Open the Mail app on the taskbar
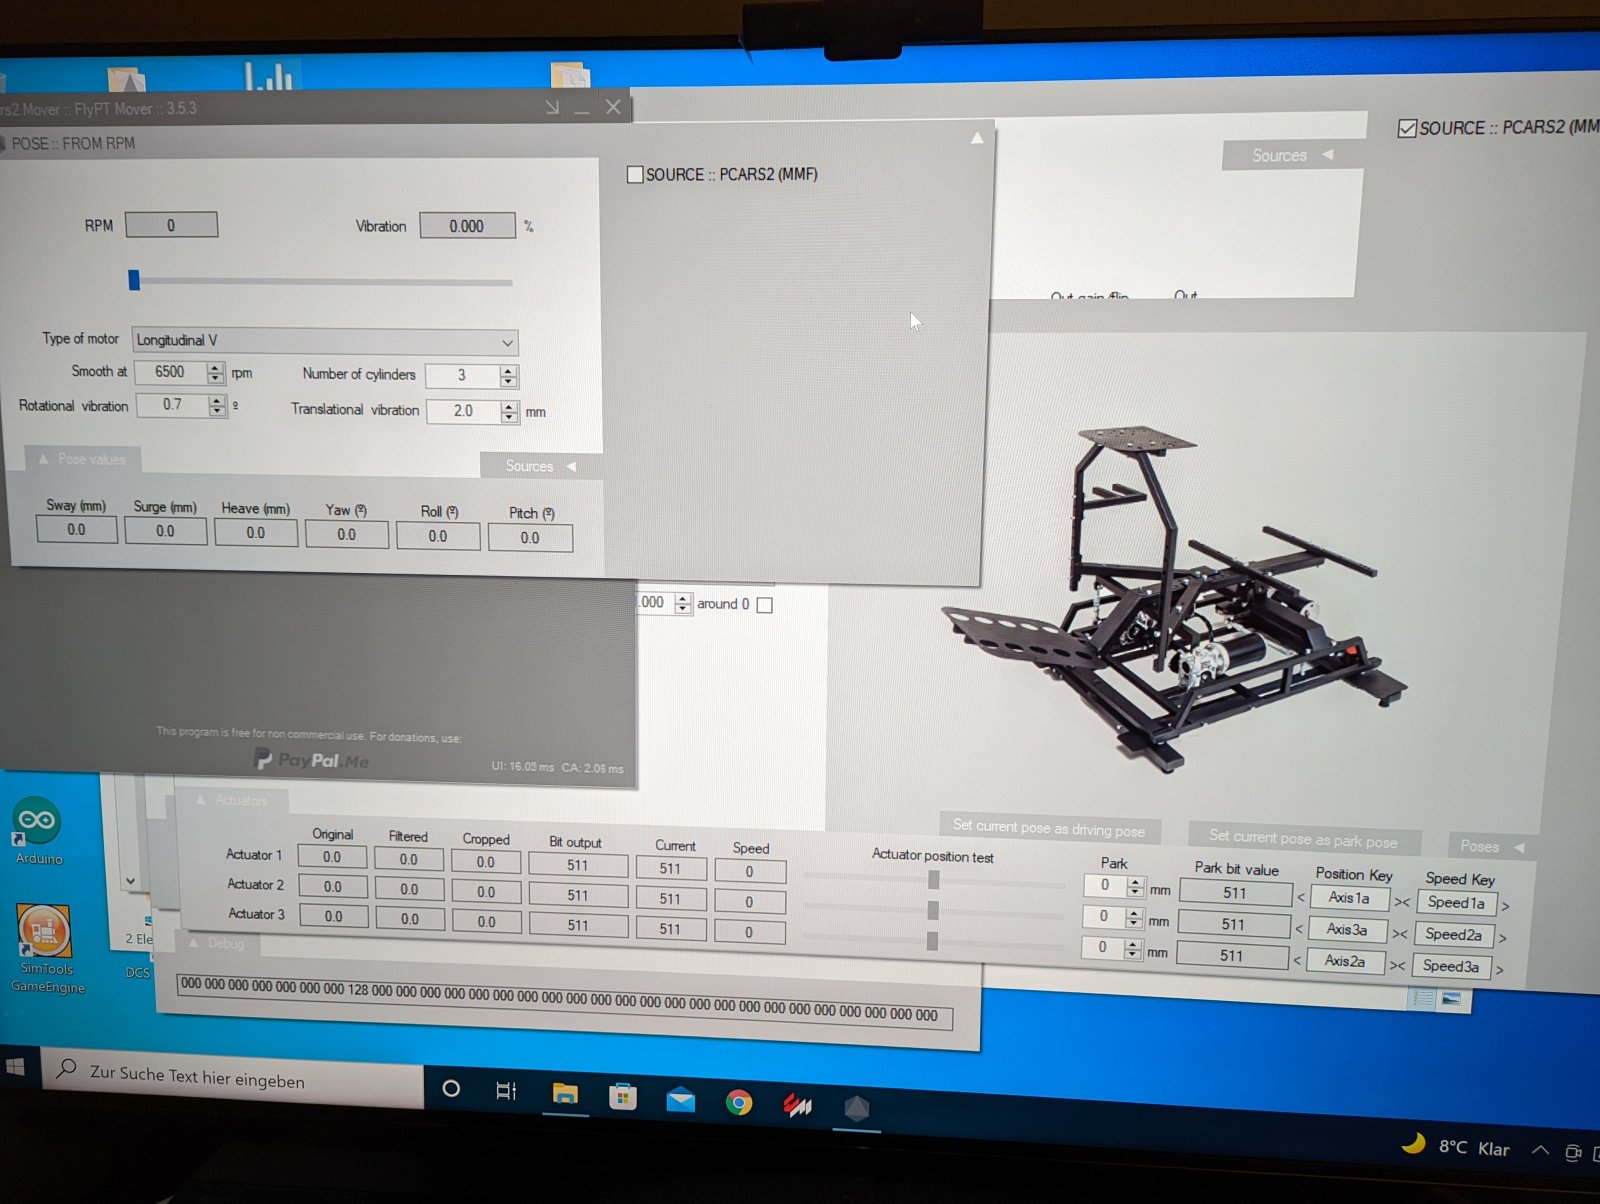1600x1204 pixels. [681, 1100]
